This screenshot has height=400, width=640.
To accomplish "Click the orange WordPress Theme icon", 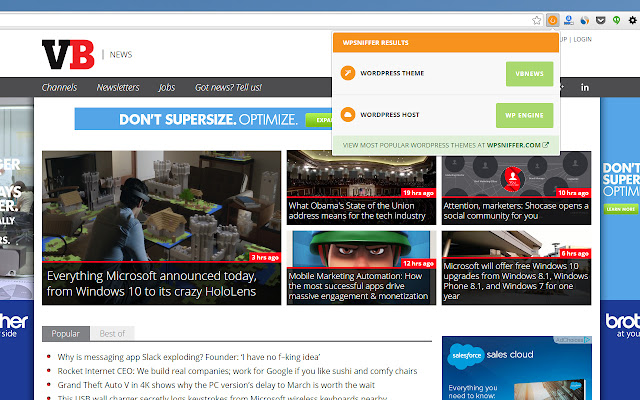I will 348,73.
